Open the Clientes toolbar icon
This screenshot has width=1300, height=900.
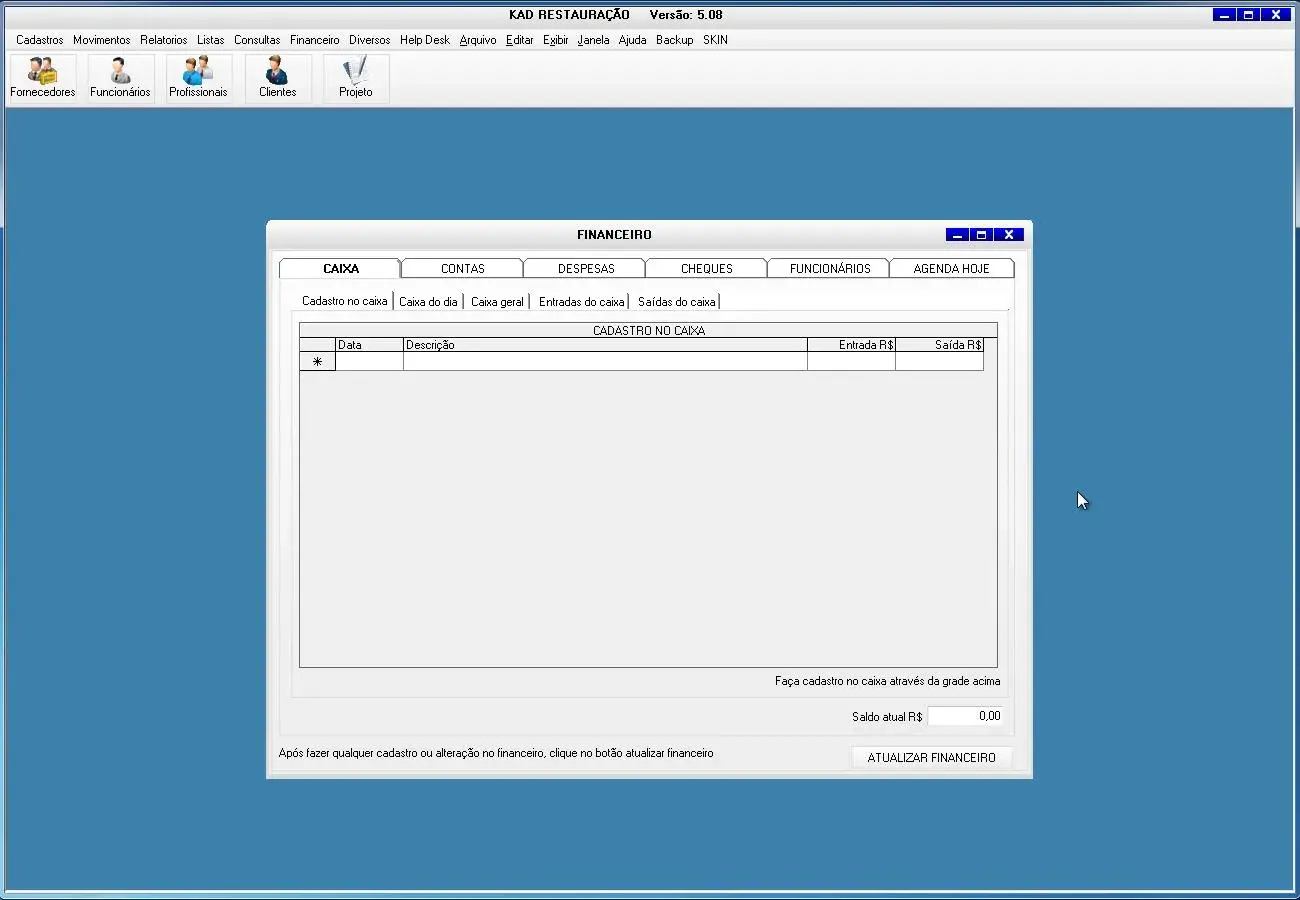[277, 78]
